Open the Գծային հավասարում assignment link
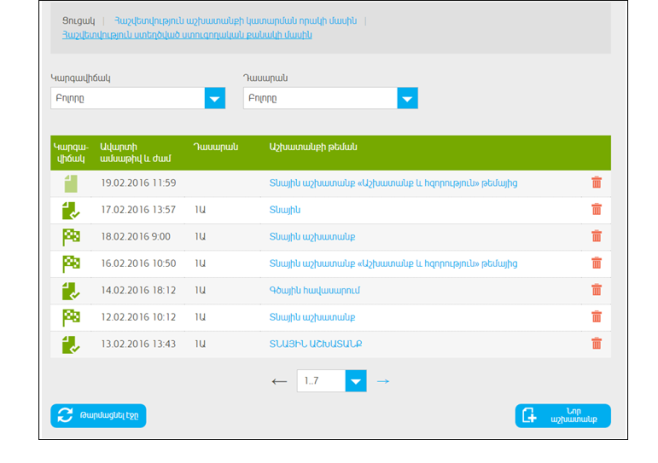The width and height of the screenshot is (658, 463). [314, 290]
